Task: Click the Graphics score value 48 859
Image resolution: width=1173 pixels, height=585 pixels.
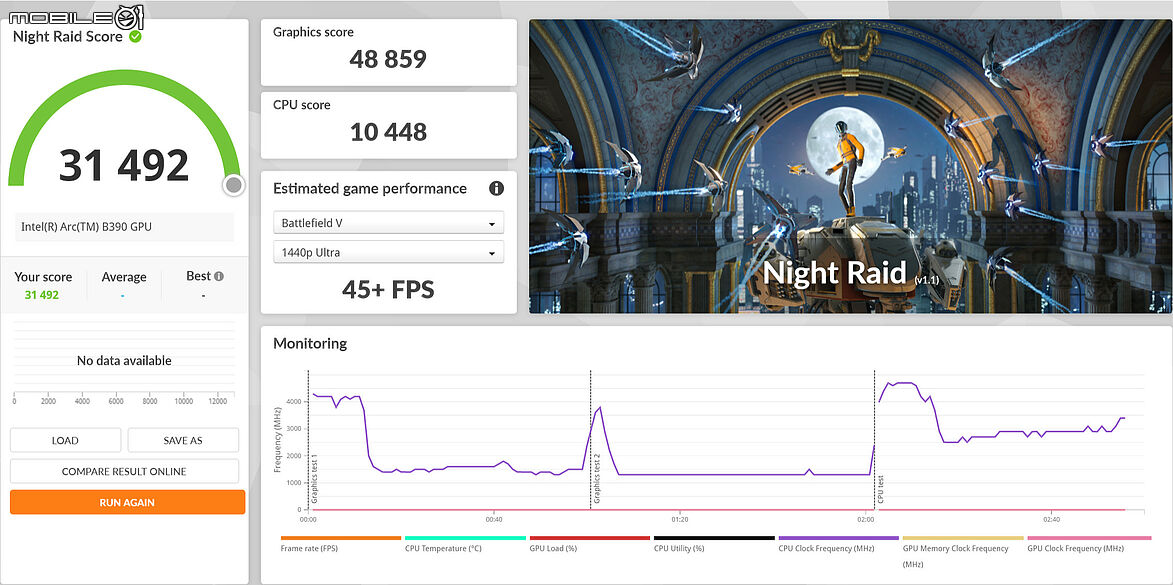Action: tap(388, 59)
